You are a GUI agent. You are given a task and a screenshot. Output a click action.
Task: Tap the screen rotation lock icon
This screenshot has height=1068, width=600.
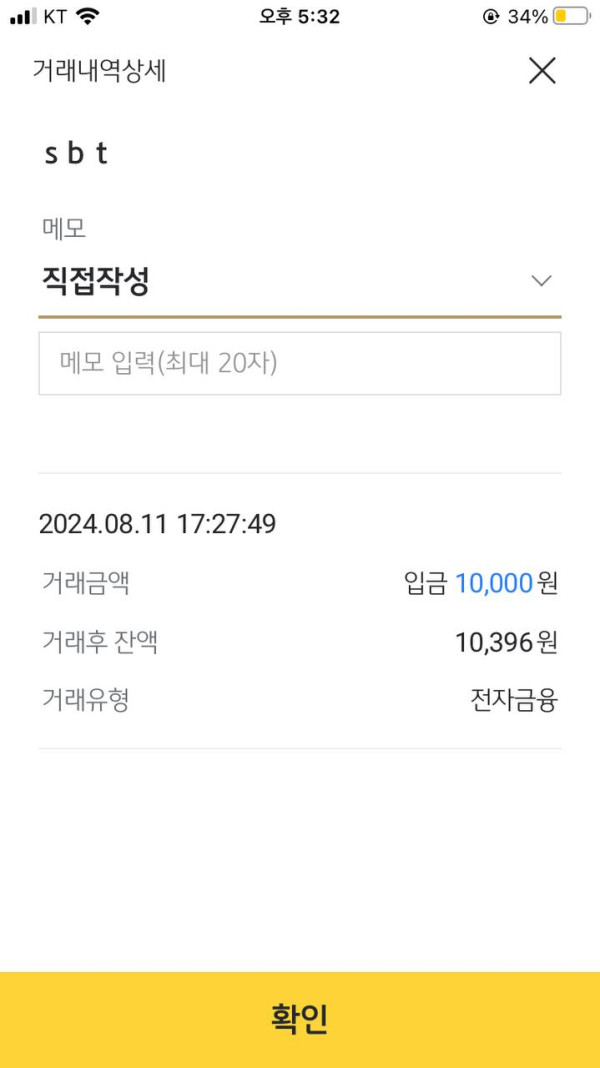tap(490, 16)
